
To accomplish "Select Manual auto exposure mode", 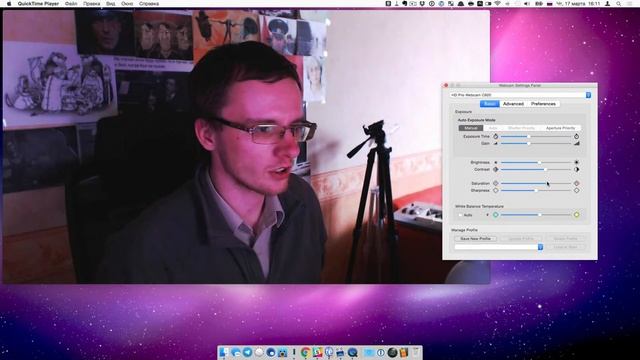I will [x=471, y=128].
